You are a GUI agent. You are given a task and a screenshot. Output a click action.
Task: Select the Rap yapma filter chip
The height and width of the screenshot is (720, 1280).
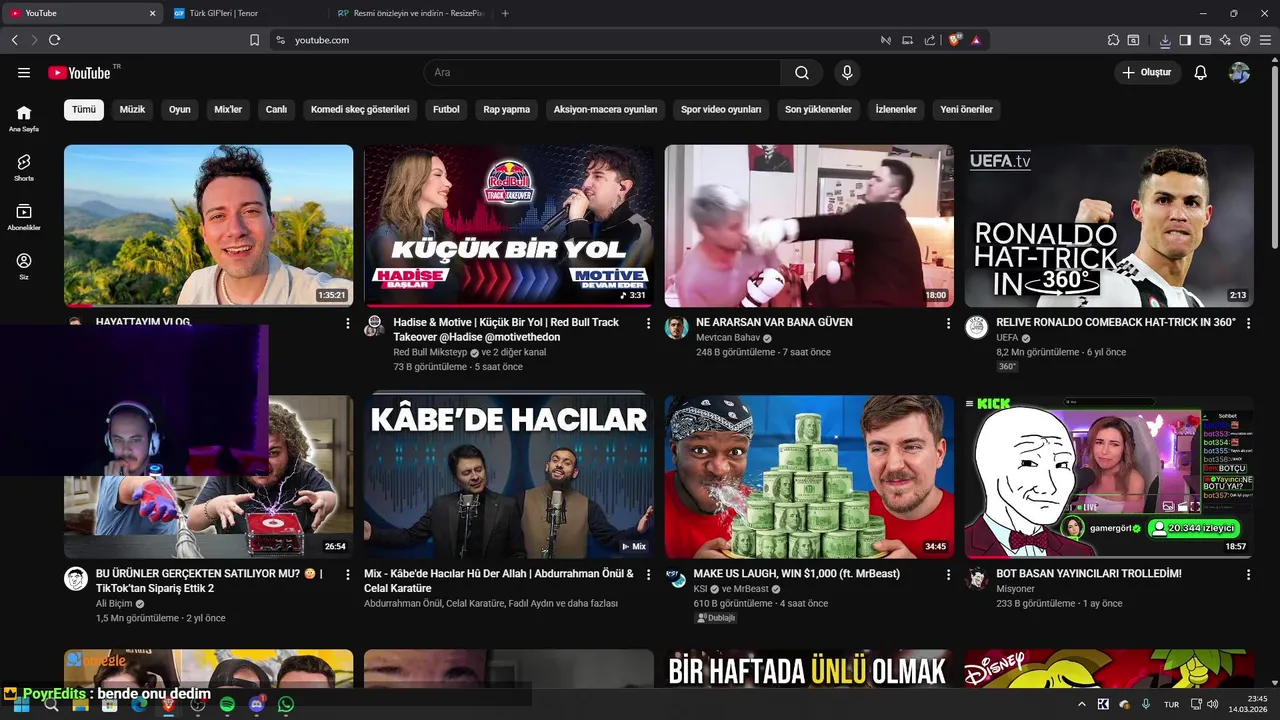click(x=507, y=109)
